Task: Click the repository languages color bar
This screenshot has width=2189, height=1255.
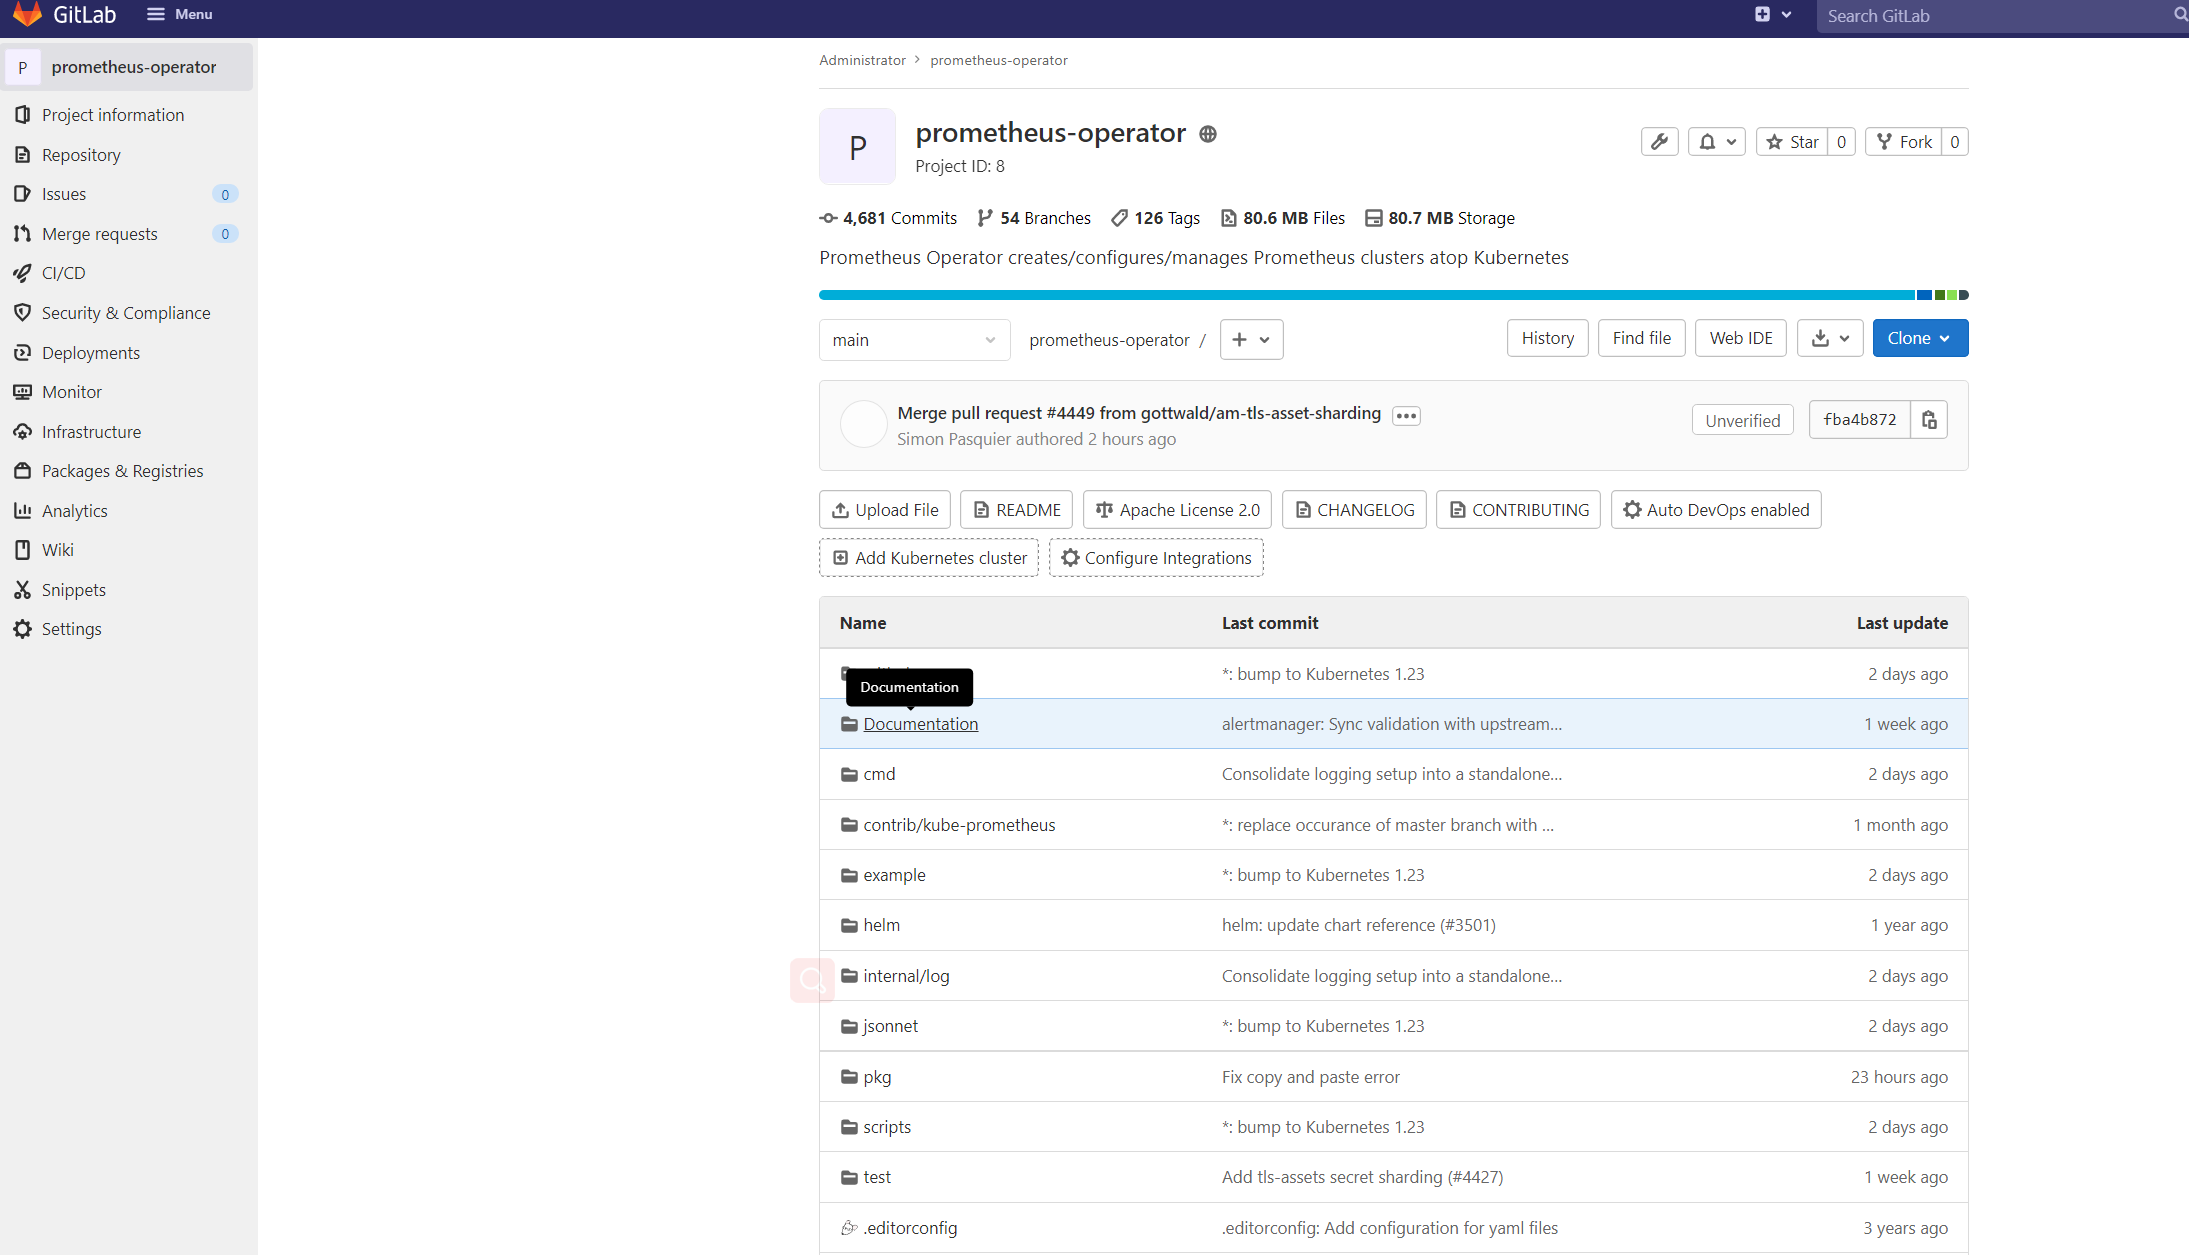Action: (1393, 295)
